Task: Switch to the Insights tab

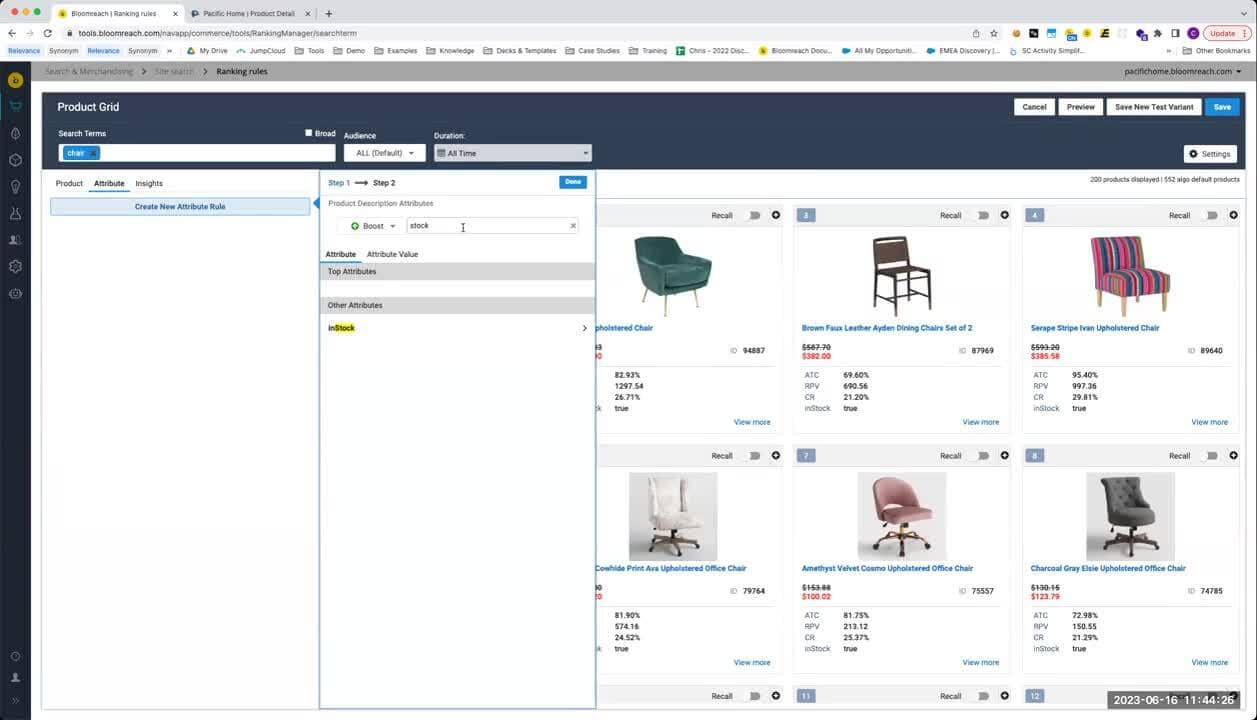Action: coord(149,184)
